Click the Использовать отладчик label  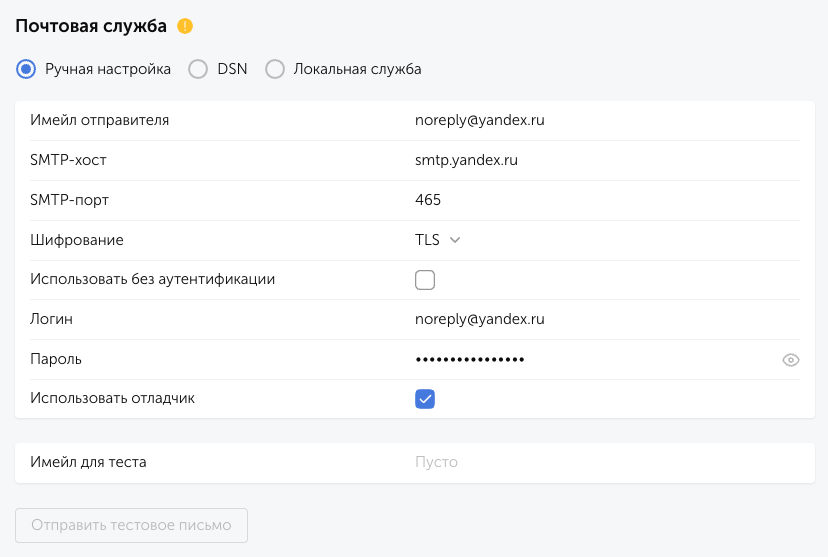click(112, 399)
